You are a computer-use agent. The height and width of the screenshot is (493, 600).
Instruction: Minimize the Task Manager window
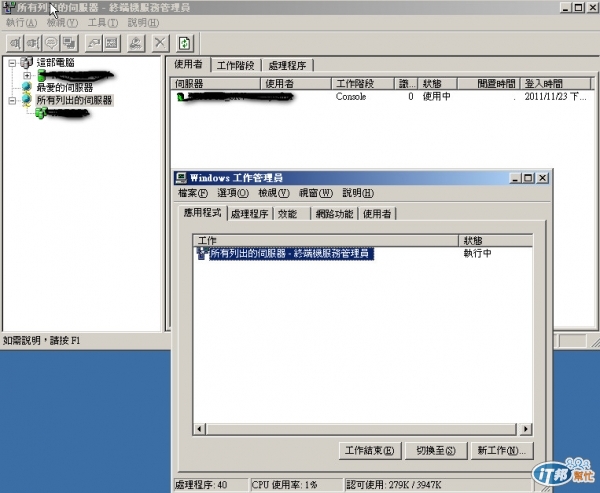(x=515, y=178)
